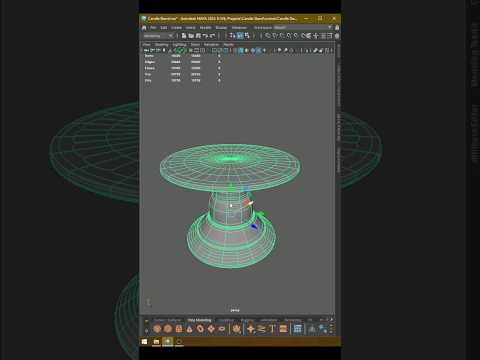
Task: Click the Faces row in heads-up display
Action: tap(182, 68)
